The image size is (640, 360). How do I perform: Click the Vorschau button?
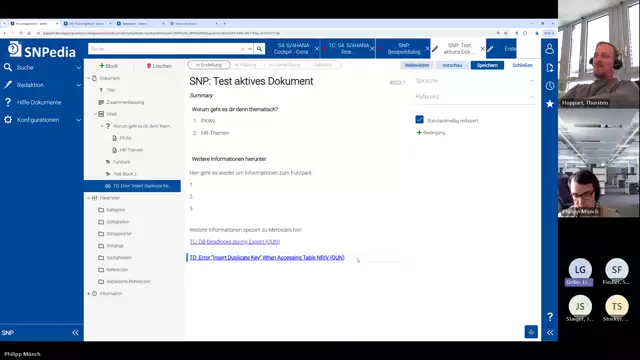click(x=452, y=65)
